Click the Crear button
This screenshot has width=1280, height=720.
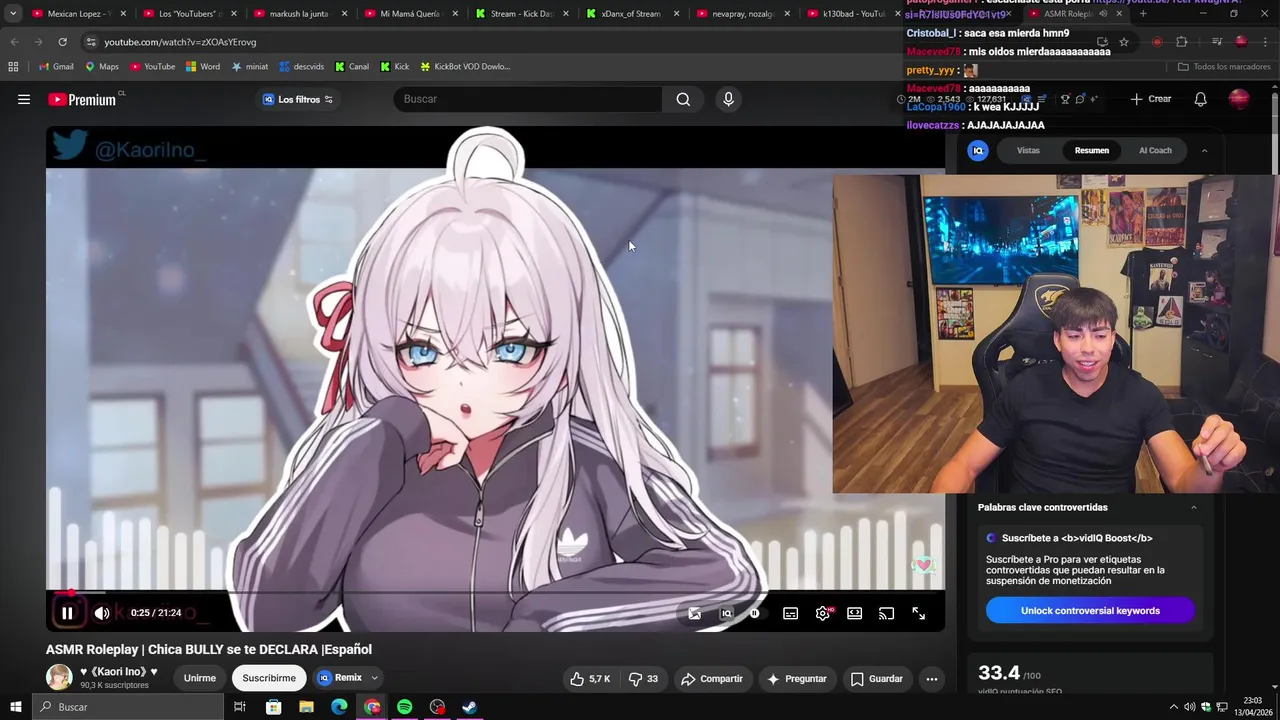[x=1150, y=99]
